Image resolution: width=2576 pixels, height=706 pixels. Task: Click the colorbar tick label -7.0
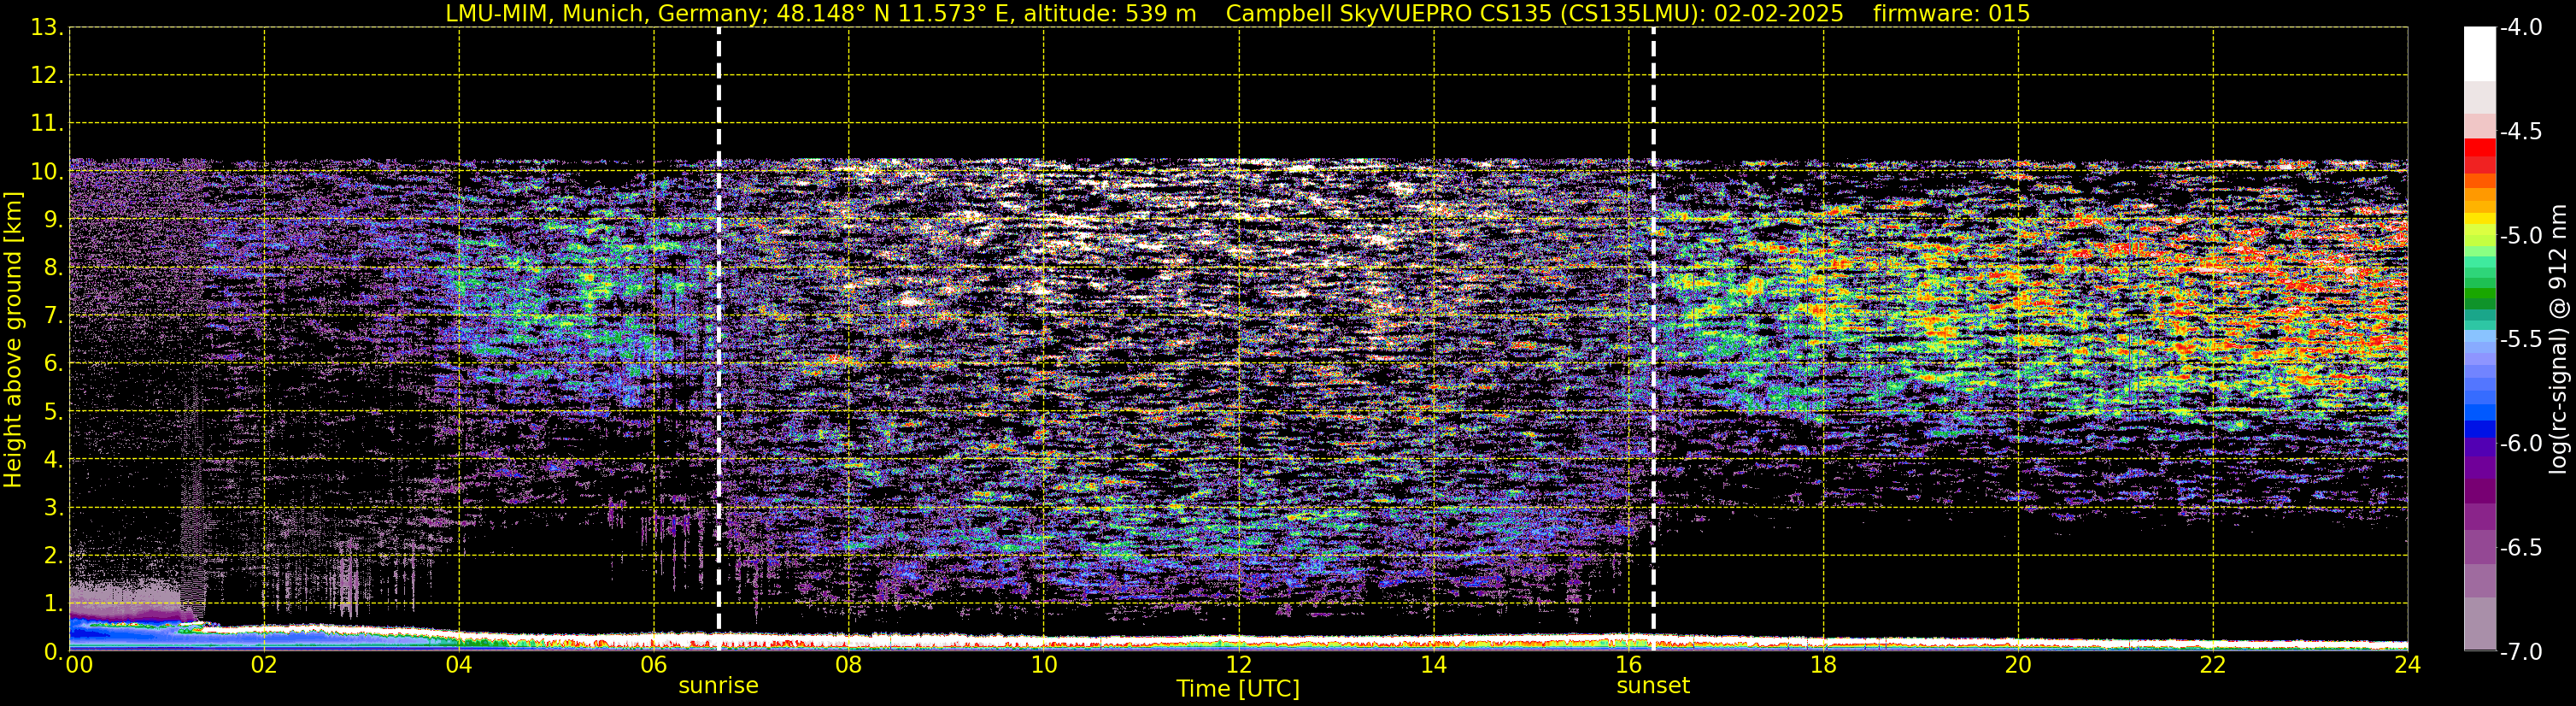coord(2520,652)
